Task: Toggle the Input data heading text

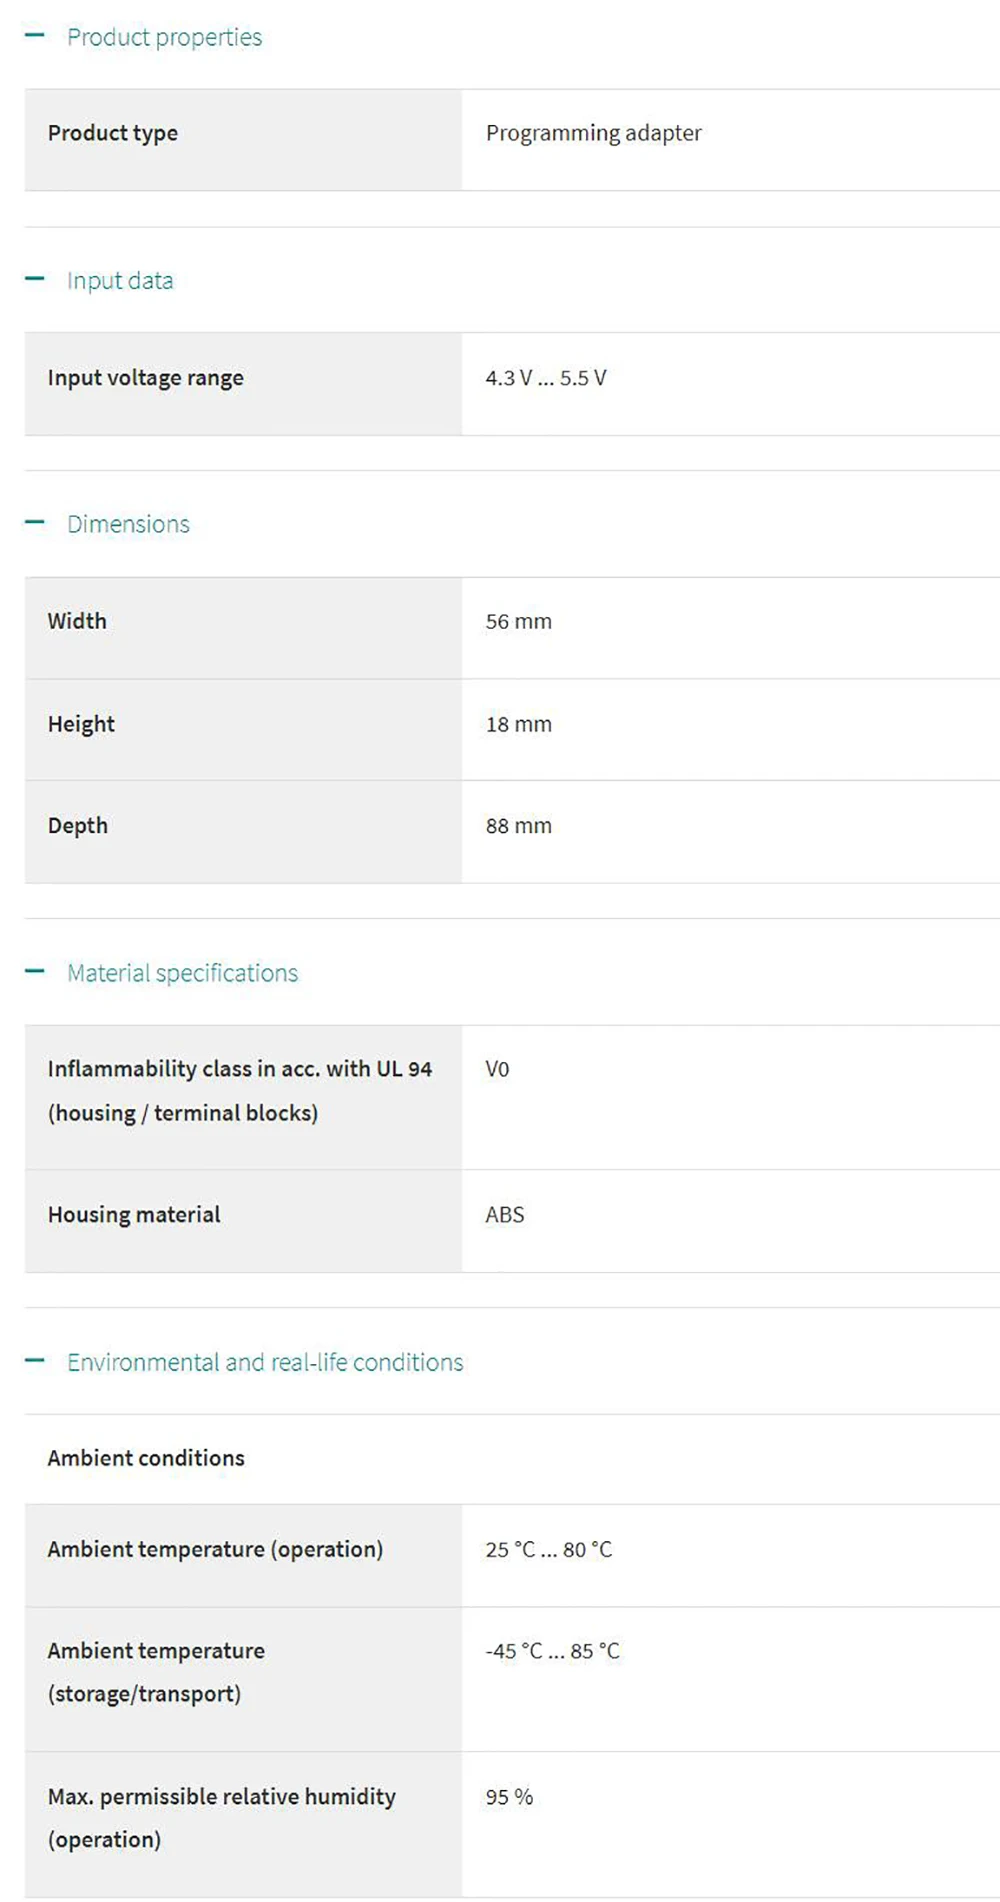Action: pos(120,281)
